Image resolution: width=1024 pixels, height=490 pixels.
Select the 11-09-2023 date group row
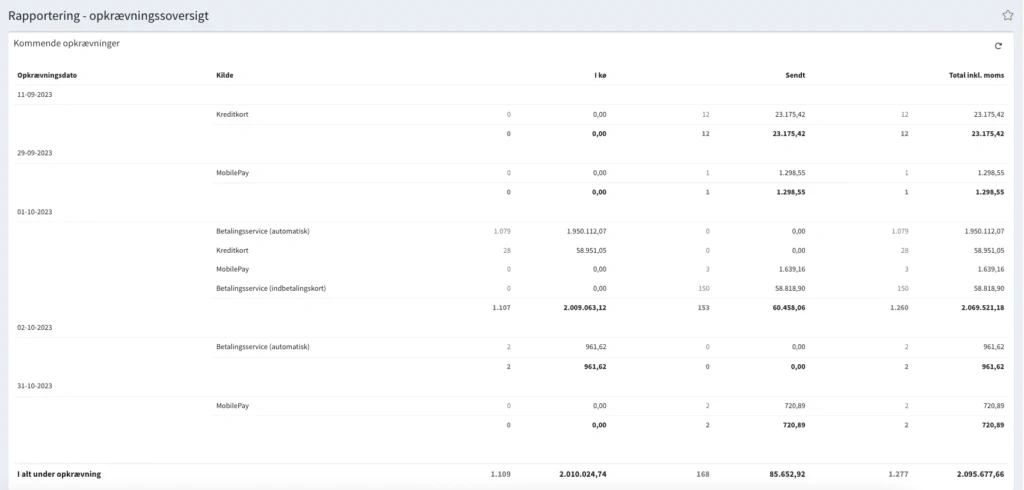click(35, 94)
